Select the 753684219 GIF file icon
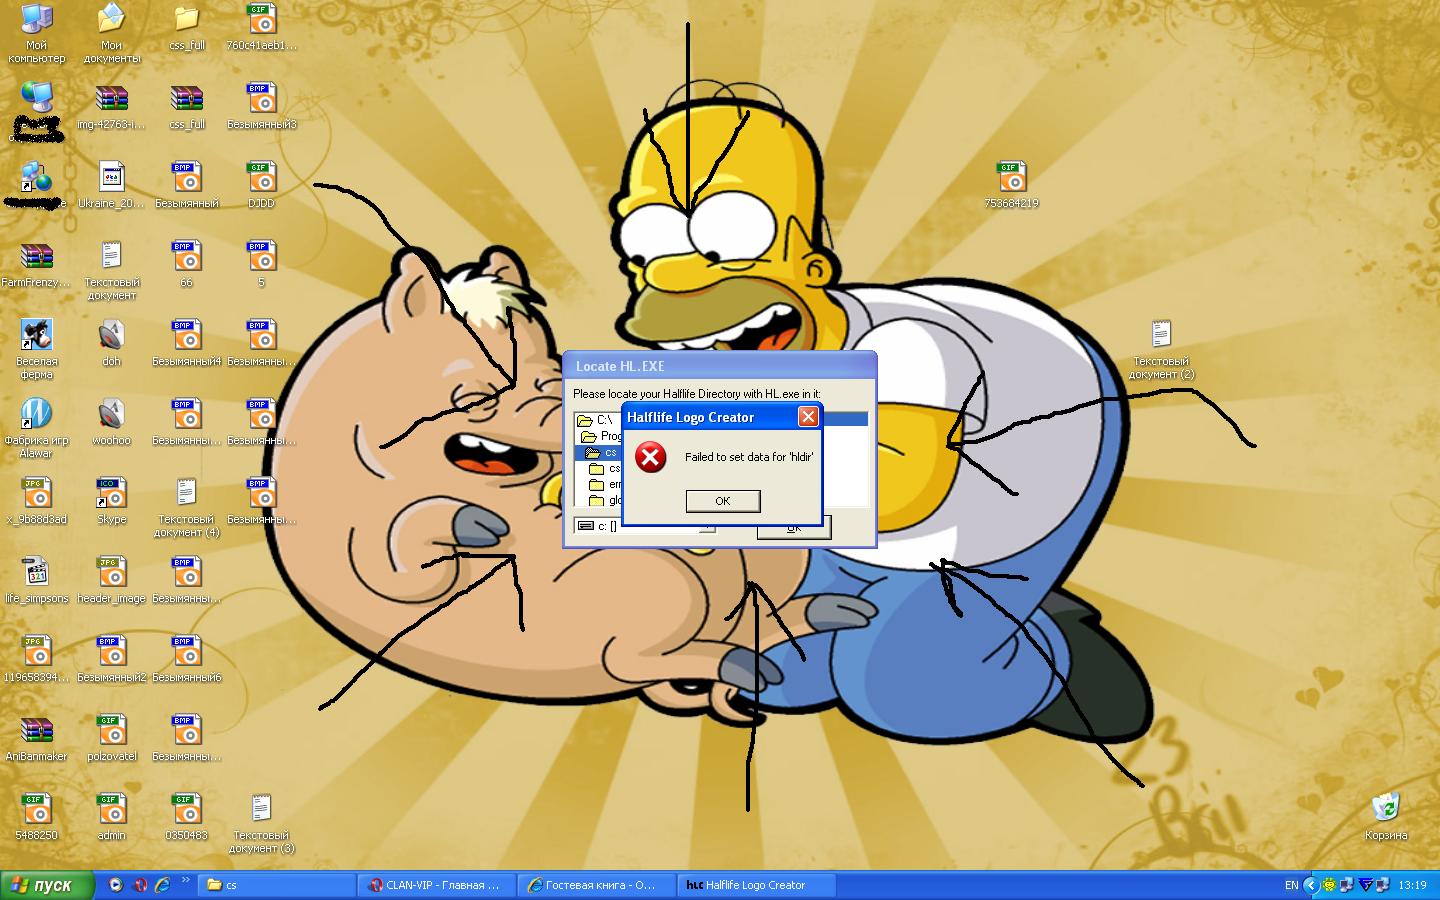Screen dimensions: 1440x900 click(1012, 186)
